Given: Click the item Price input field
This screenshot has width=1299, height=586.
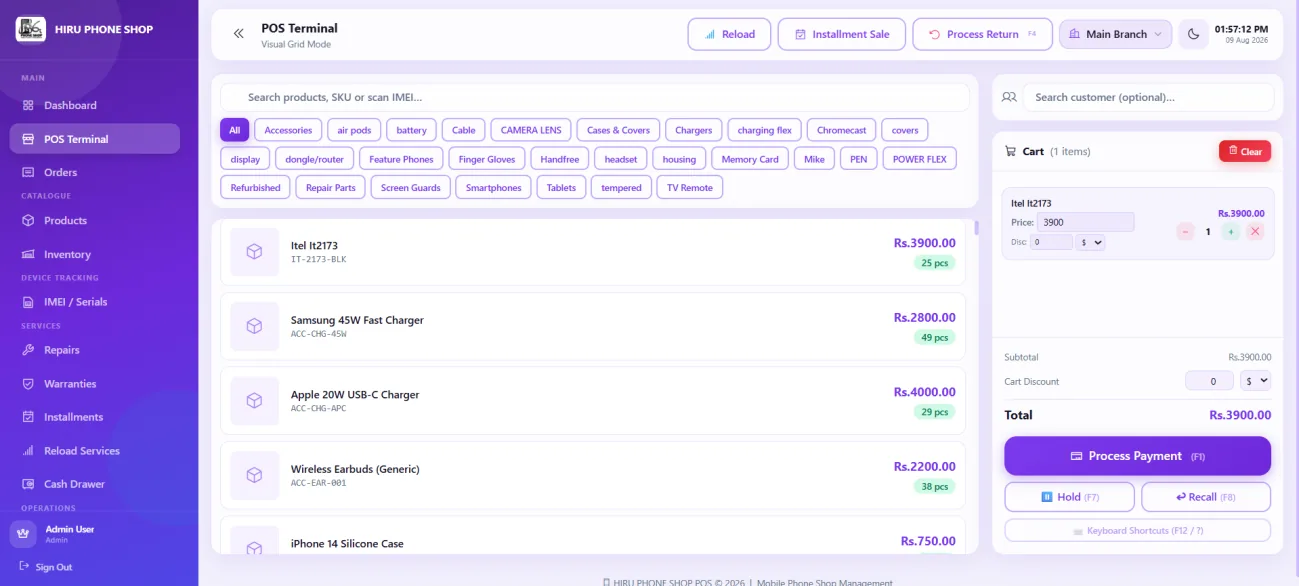Looking at the screenshot, I should [x=1085, y=222].
